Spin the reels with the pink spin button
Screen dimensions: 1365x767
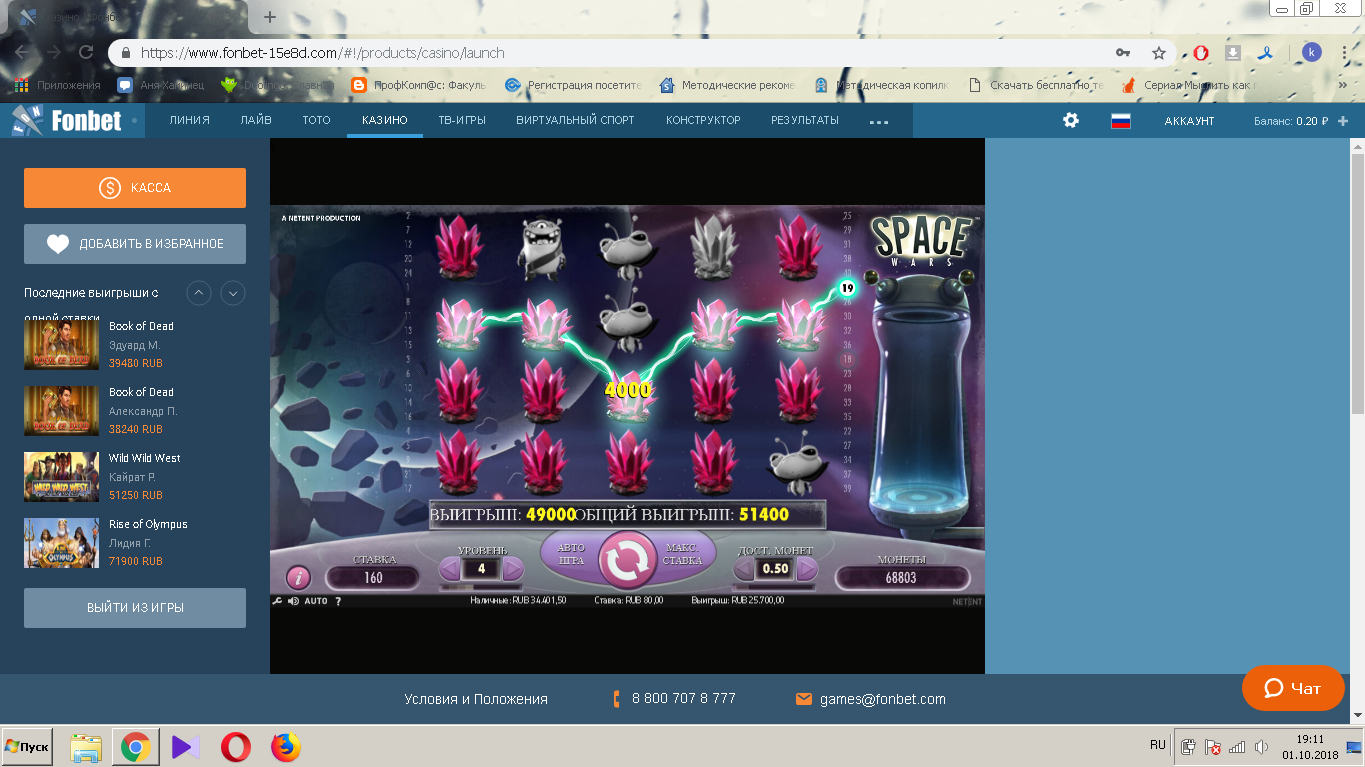click(x=627, y=560)
